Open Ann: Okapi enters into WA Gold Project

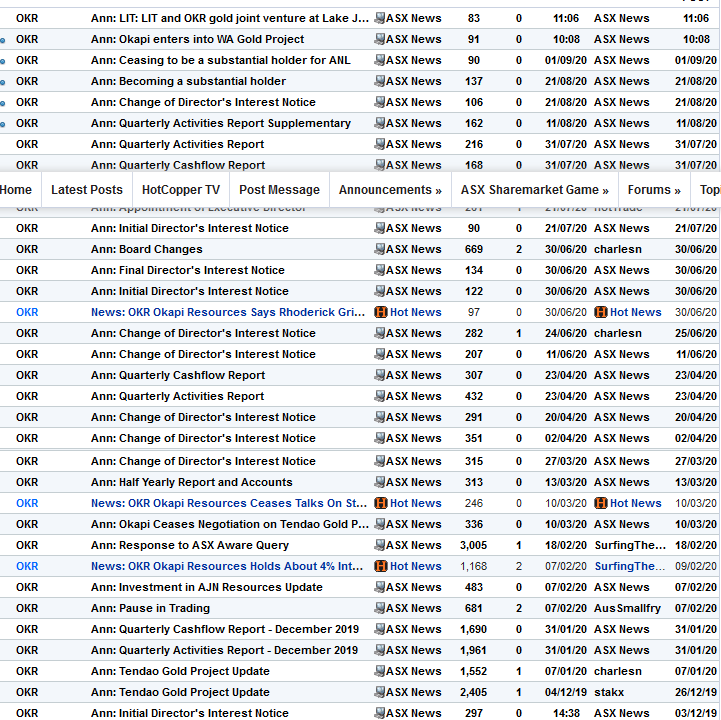(x=197, y=40)
